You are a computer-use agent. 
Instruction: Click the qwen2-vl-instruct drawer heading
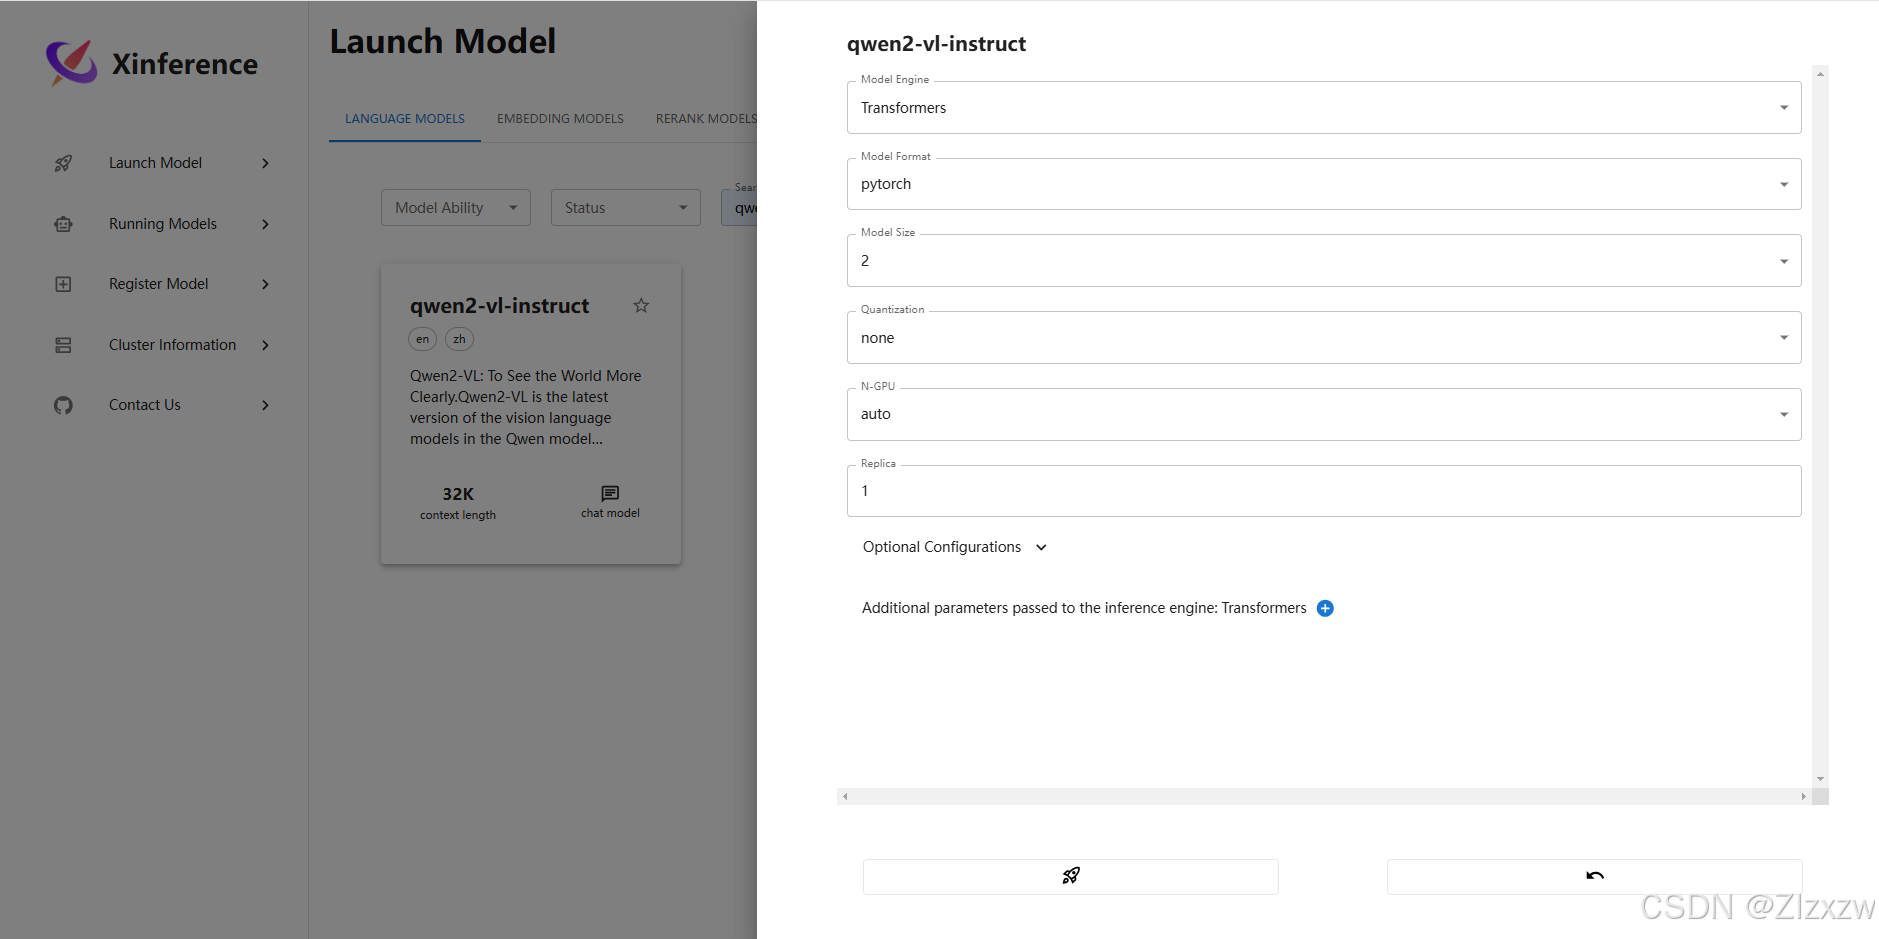(936, 44)
